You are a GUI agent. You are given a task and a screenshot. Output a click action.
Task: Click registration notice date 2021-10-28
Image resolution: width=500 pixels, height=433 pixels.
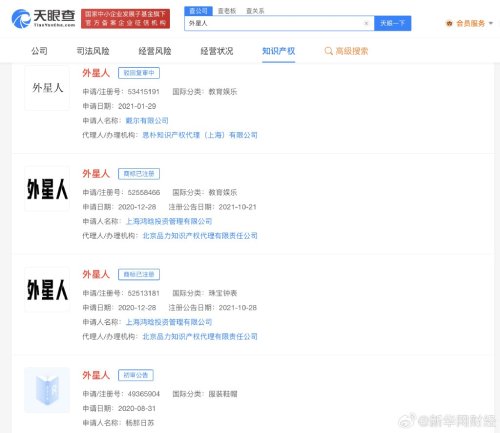coord(238,308)
